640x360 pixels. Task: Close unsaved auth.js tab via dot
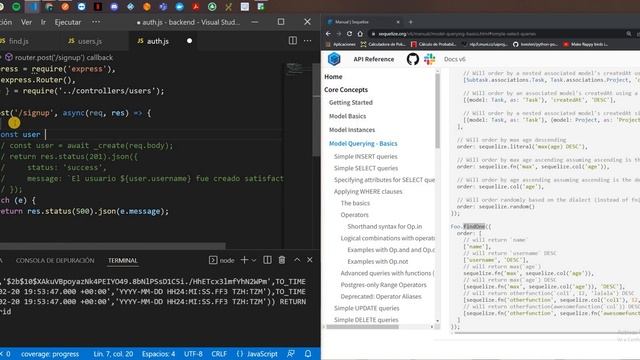point(189,41)
